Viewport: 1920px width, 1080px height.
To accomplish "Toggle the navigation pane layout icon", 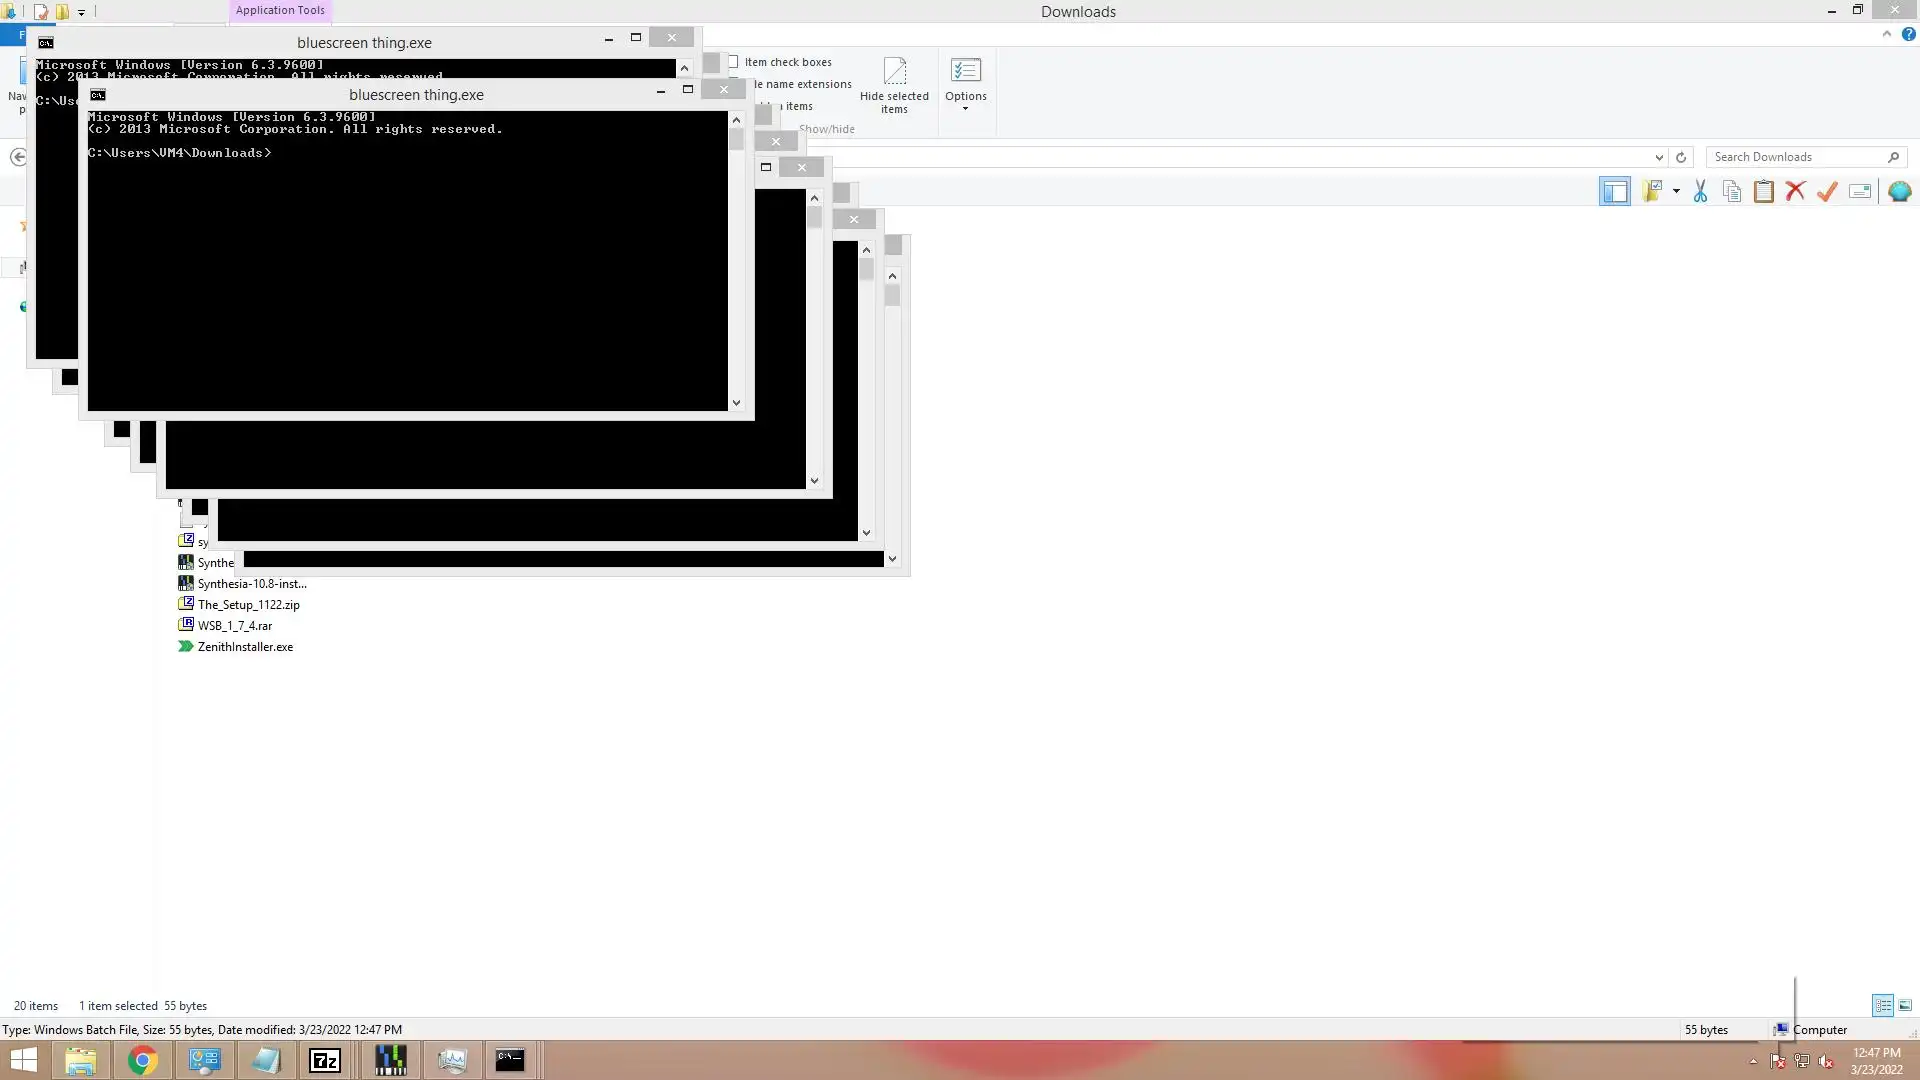I will [x=1614, y=192].
